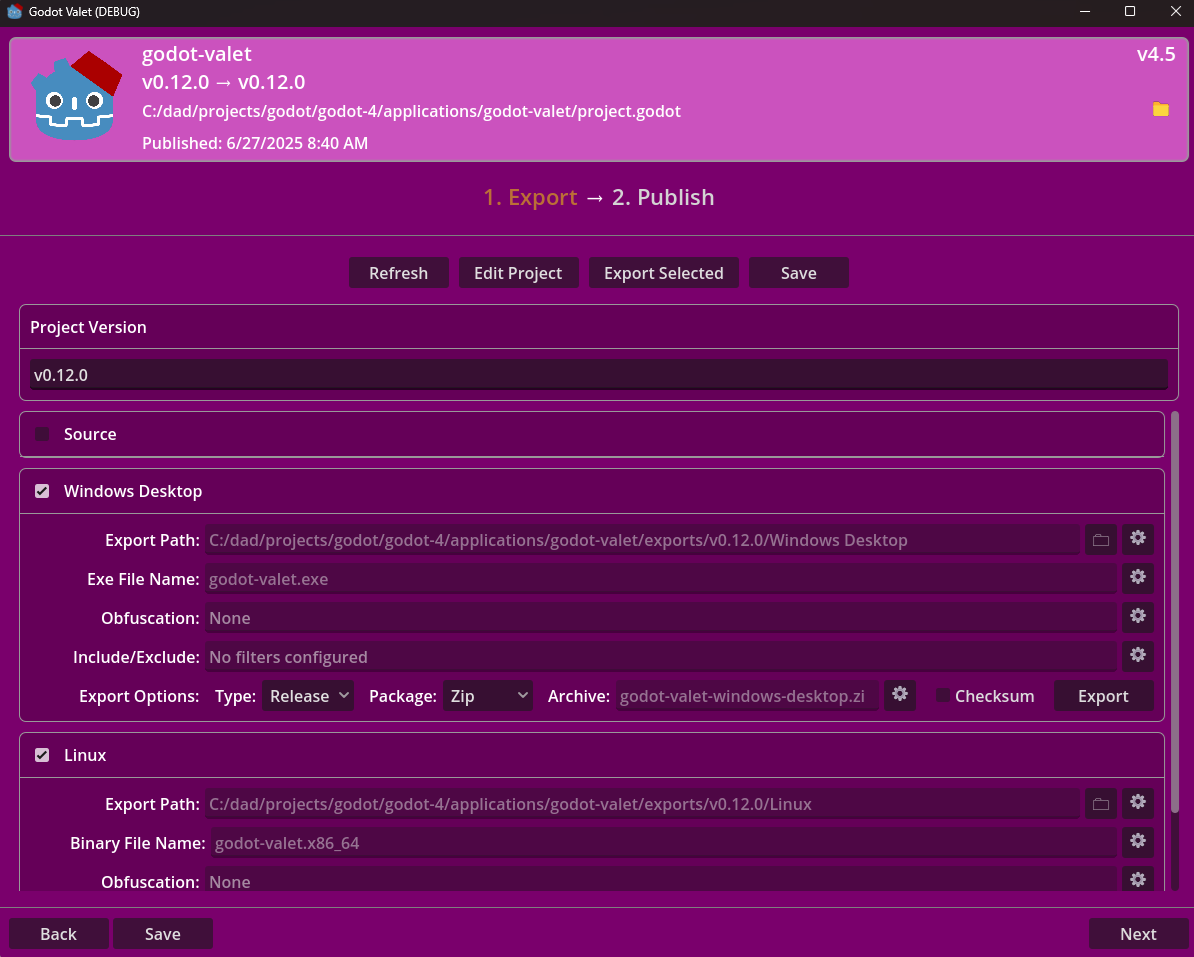Viewport: 1194px width, 957px height.
Task: Open the Package dropdown showing Zip
Action: point(488,696)
